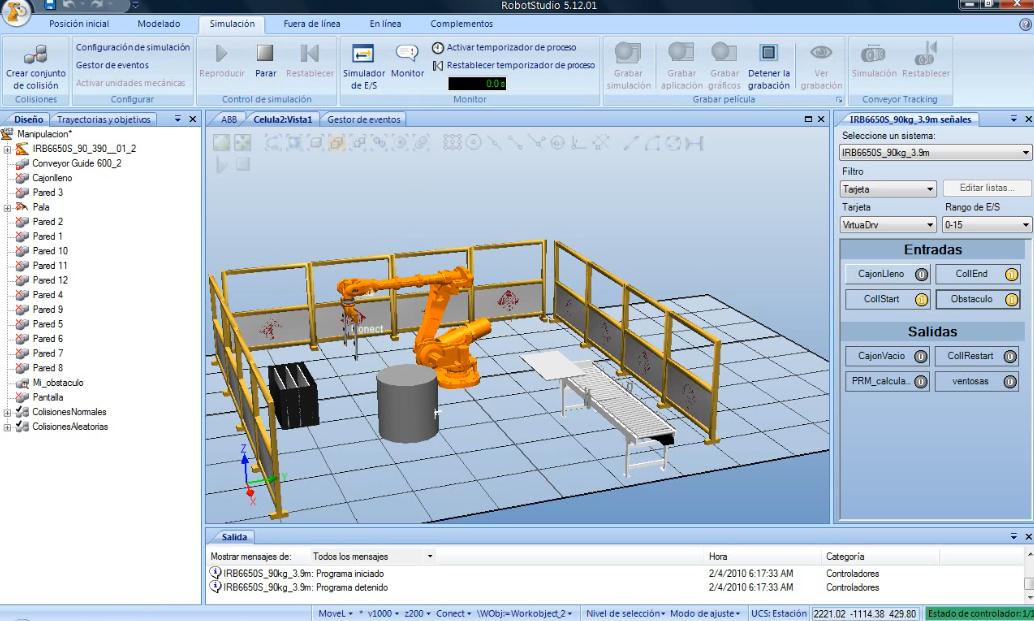The image size is (1034, 621).
Task: Click Configuración de simulación
Action: pos(133,47)
